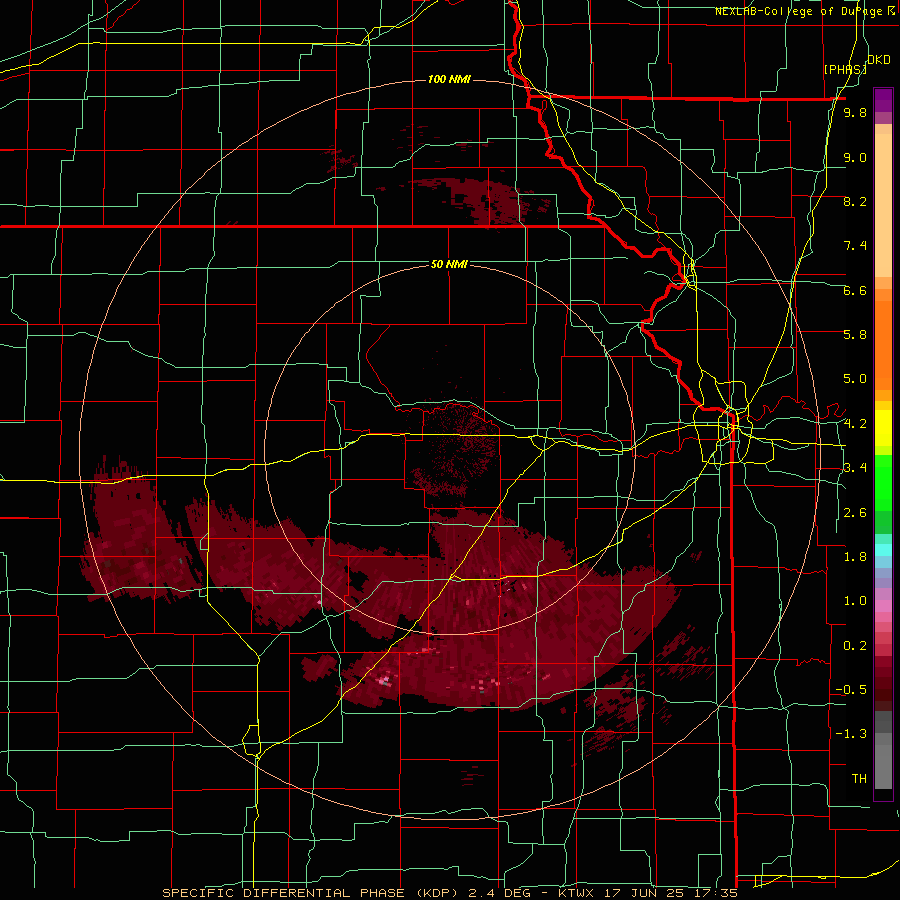The width and height of the screenshot is (900, 900).
Task: Click the 5.8 scale value
Action: click(855, 335)
